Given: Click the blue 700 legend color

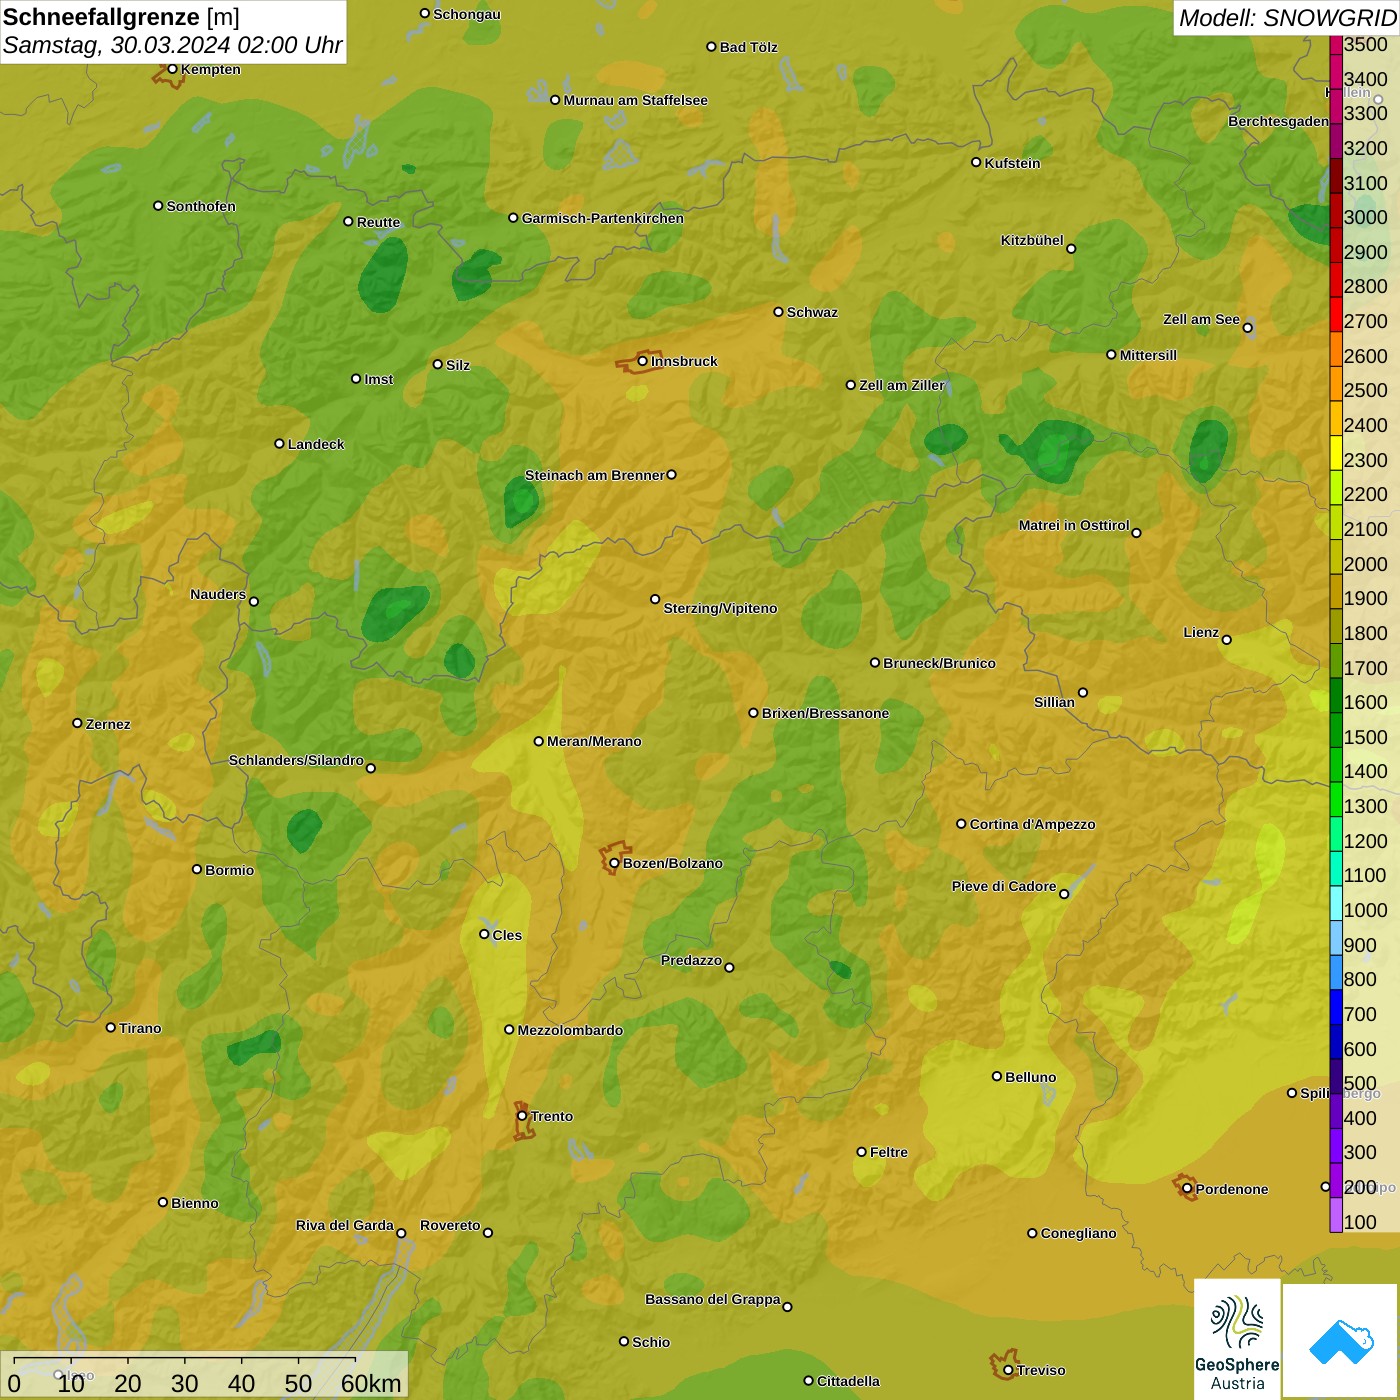Looking at the screenshot, I should [x=1336, y=1007].
